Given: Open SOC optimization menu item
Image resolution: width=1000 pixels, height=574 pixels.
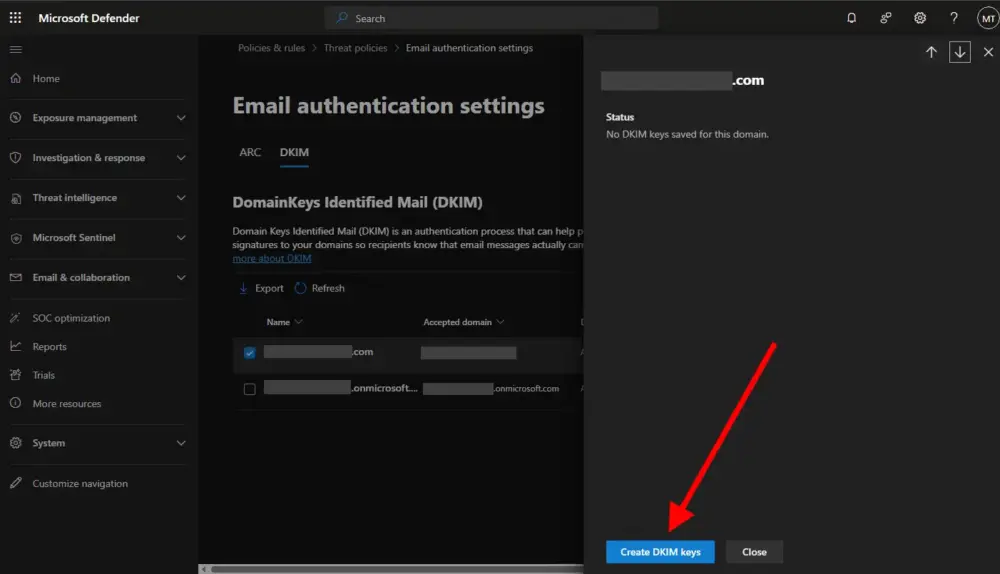Looking at the screenshot, I should coord(71,318).
